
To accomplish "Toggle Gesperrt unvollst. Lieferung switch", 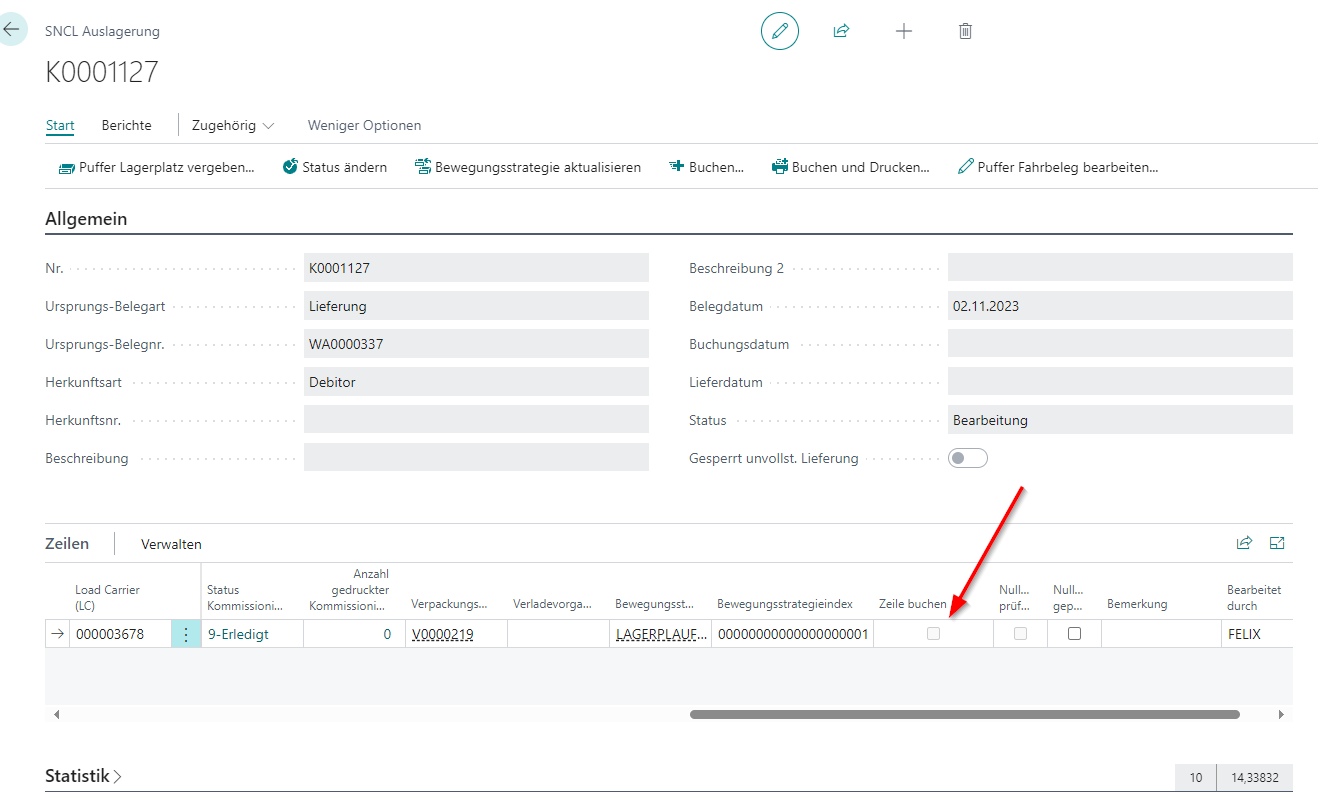I will (x=967, y=457).
